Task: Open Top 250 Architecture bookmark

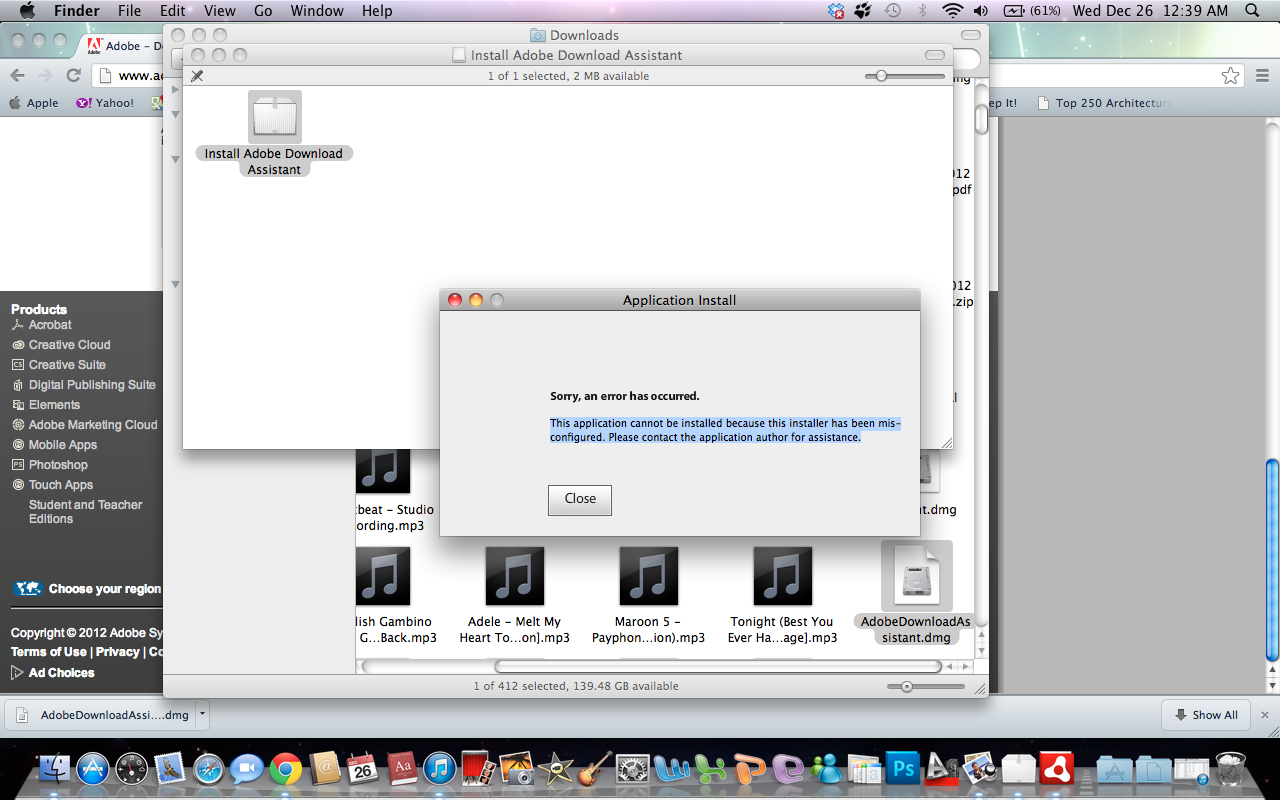Action: [1102, 103]
